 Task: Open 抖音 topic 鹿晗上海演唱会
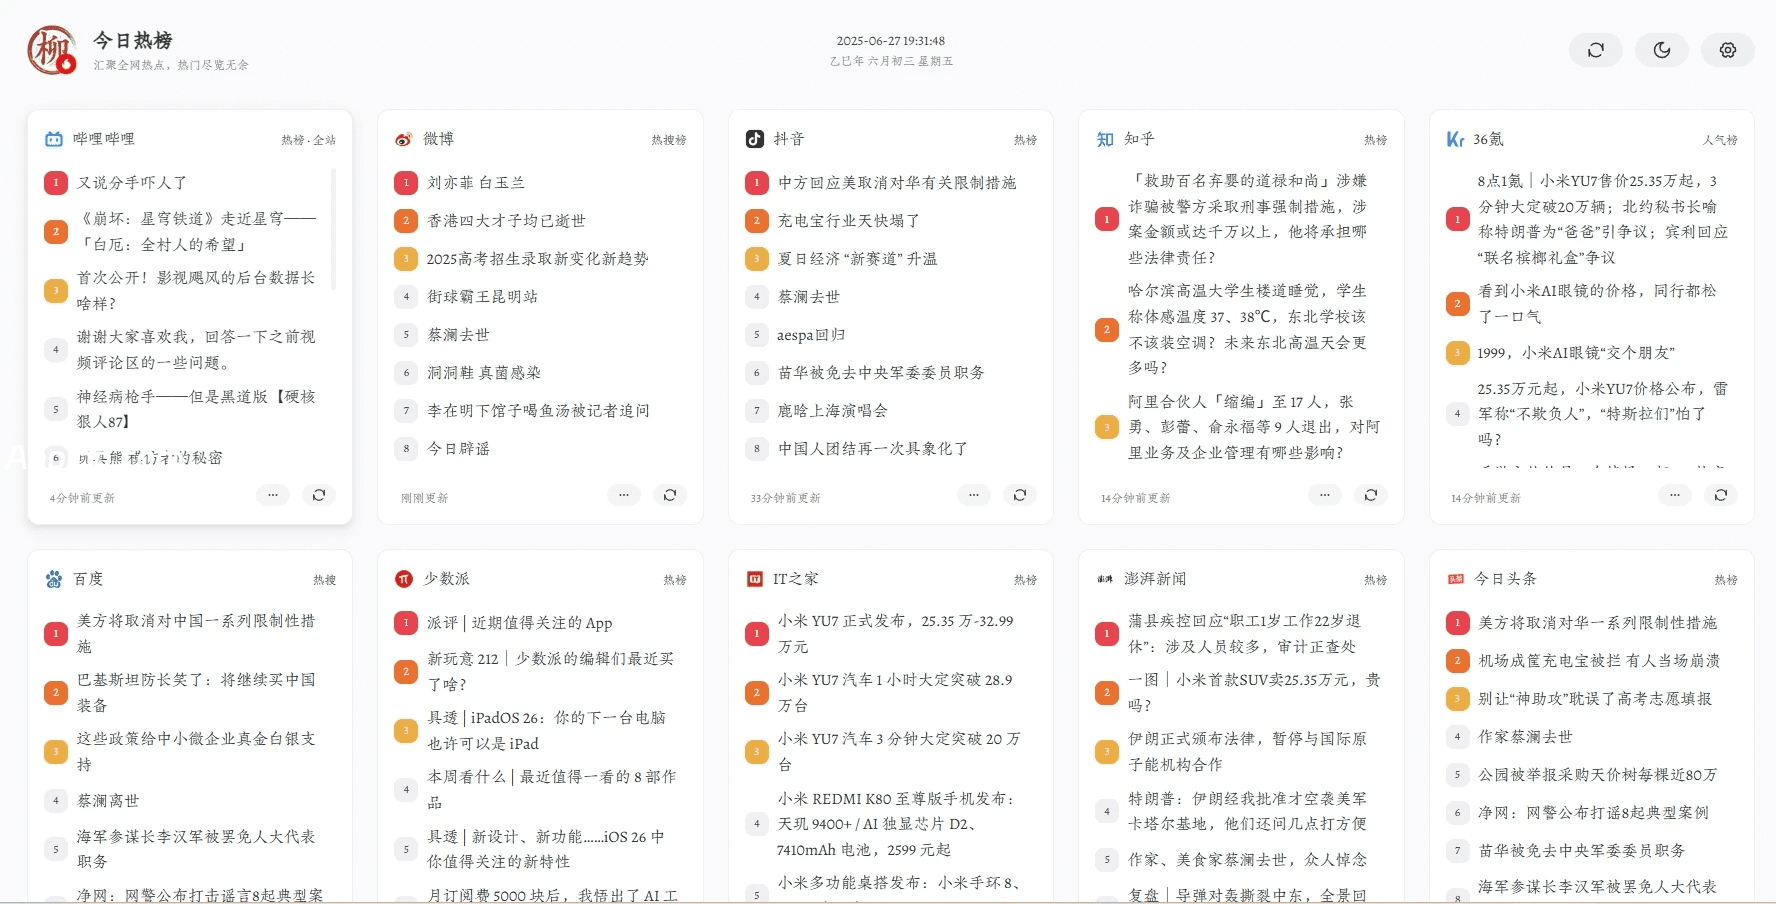click(833, 411)
